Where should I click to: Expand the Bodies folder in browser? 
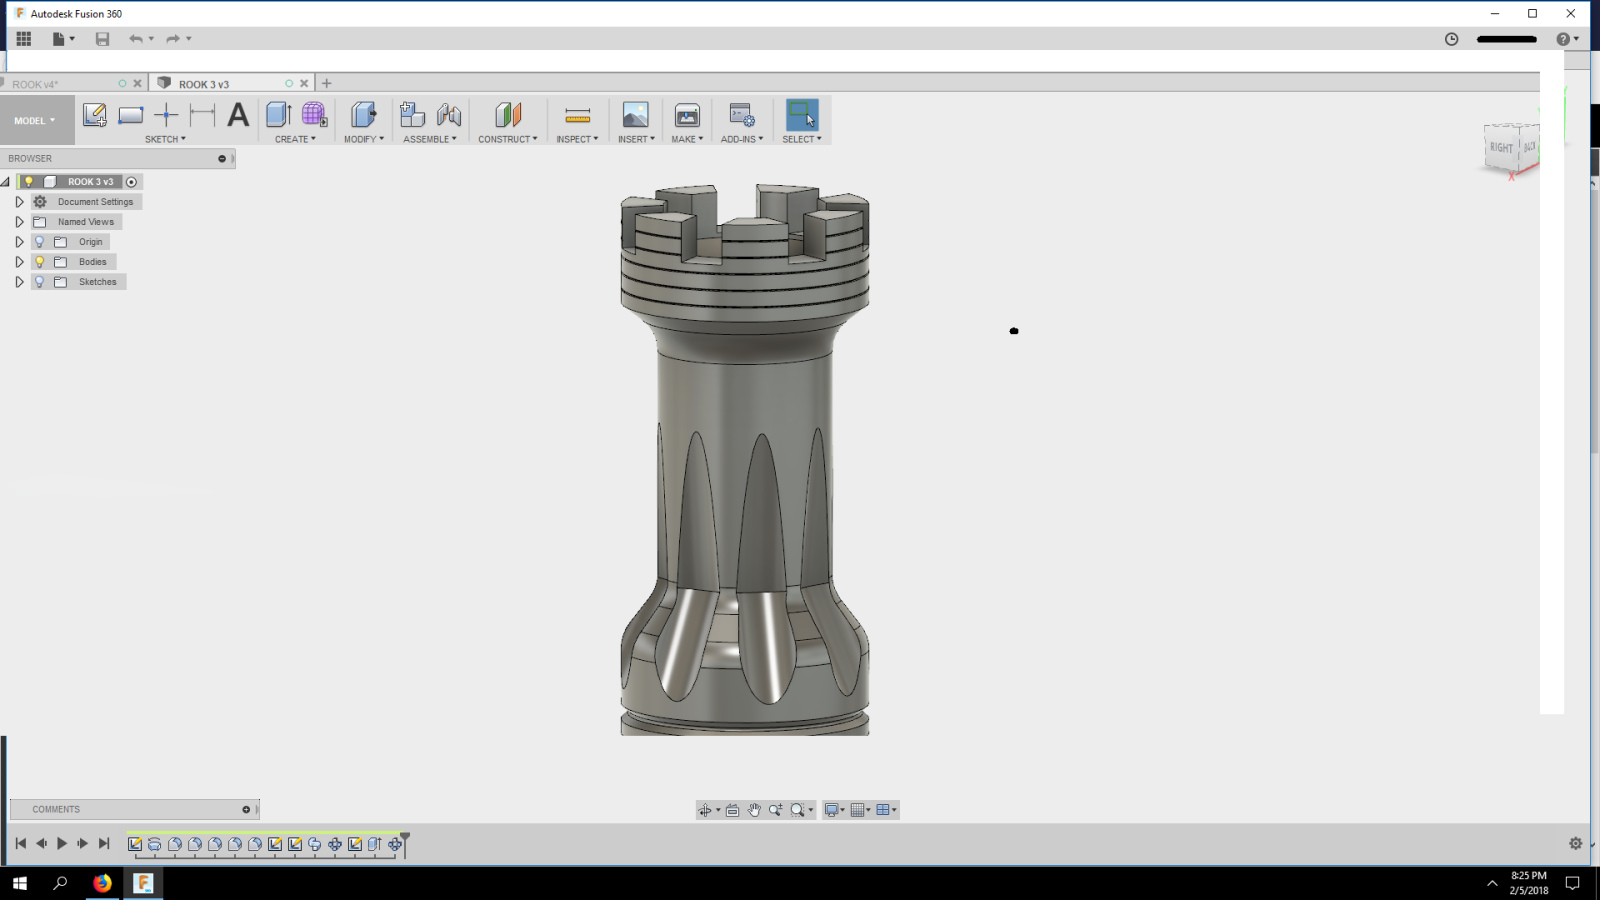point(19,262)
